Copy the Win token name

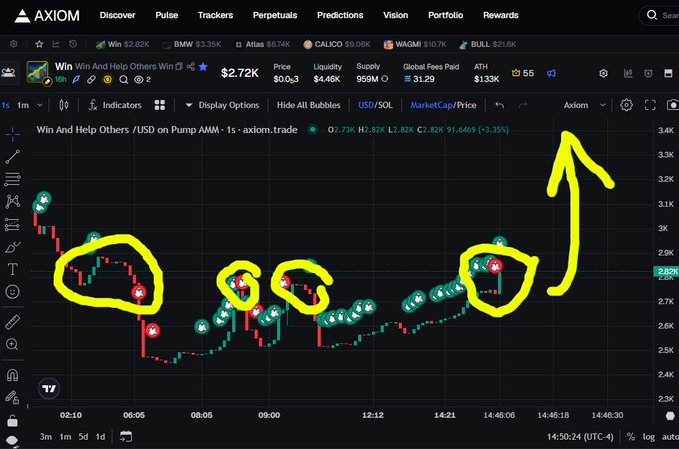point(179,66)
